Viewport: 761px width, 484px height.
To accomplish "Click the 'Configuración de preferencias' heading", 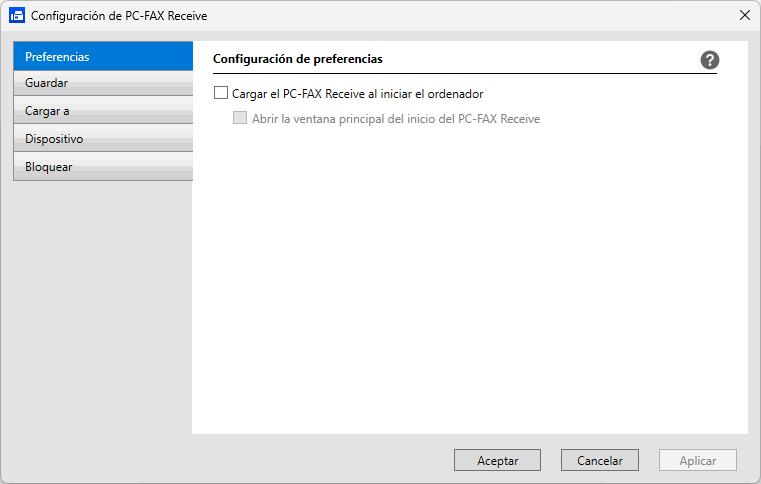I will 298,59.
